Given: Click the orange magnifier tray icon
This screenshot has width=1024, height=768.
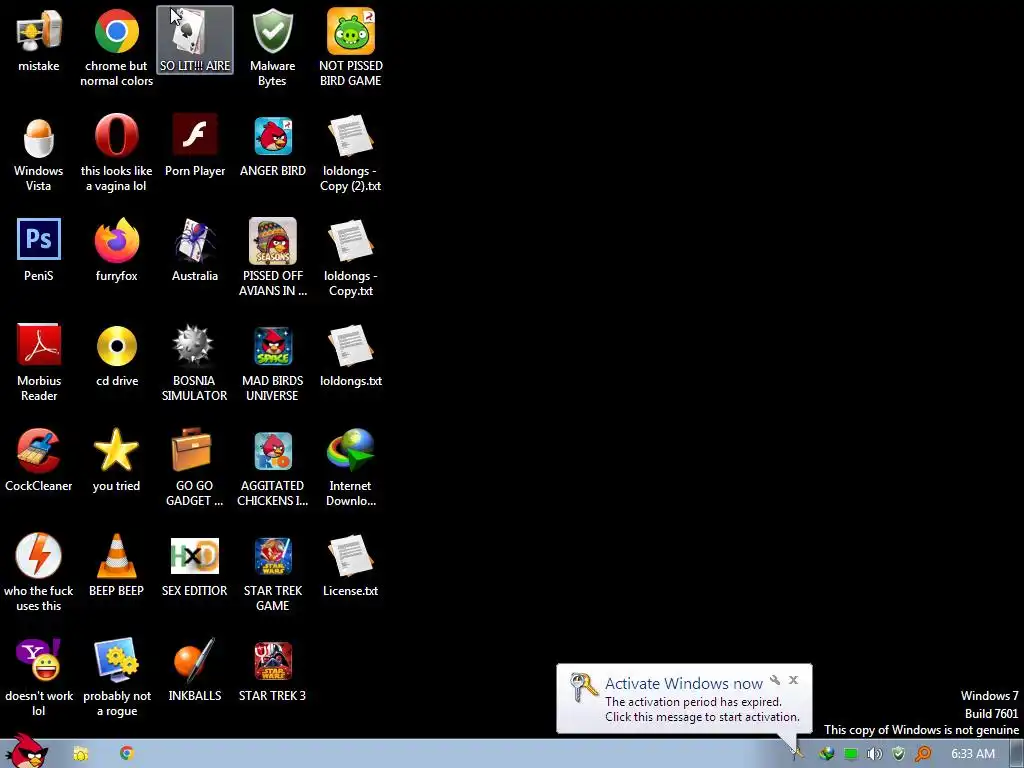Looking at the screenshot, I should click(923, 754).
